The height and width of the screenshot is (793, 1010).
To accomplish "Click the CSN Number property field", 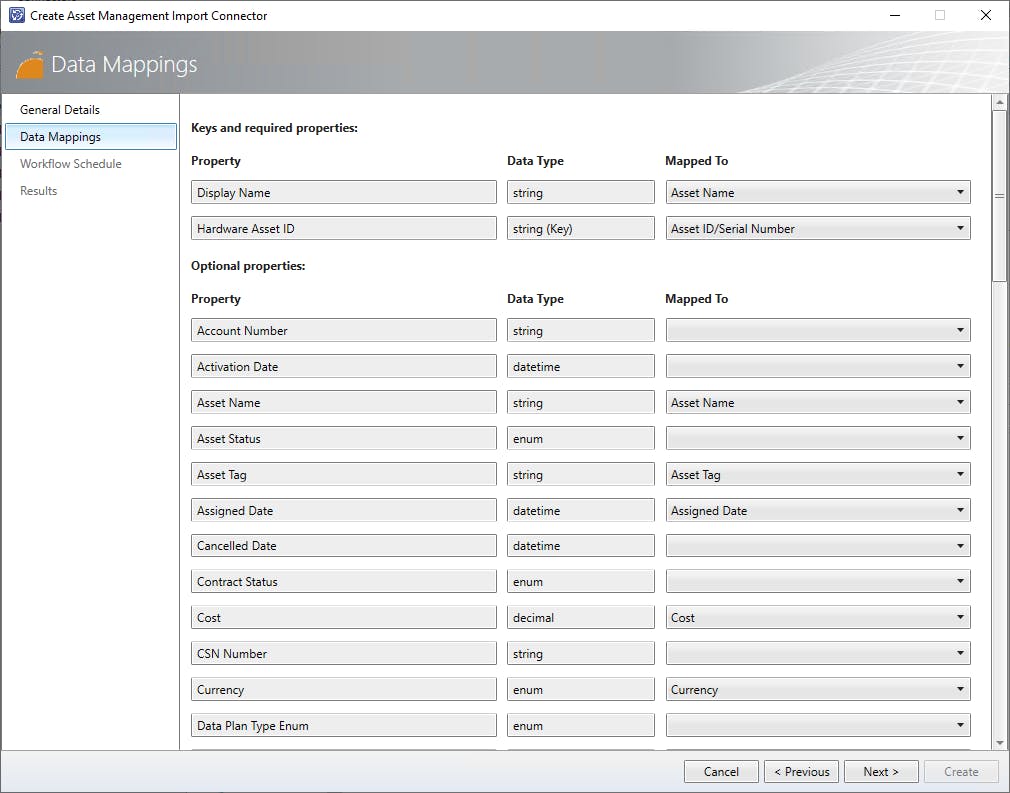I will click(343, 654).
